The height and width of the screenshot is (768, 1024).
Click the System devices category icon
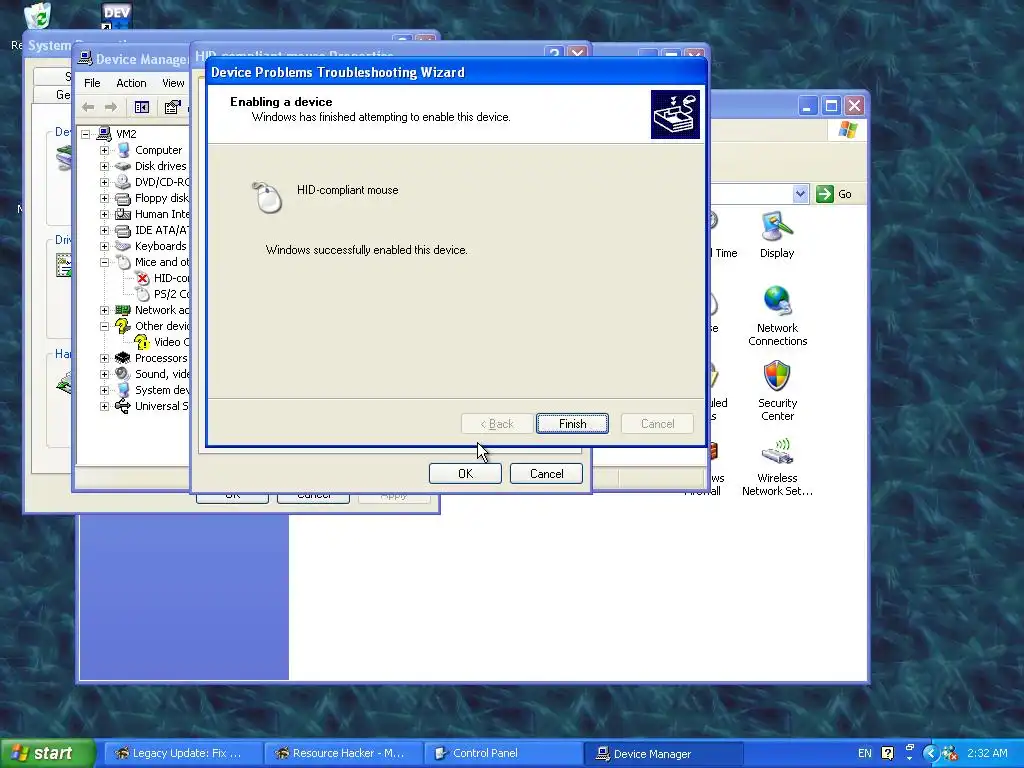tap(123, 390)
